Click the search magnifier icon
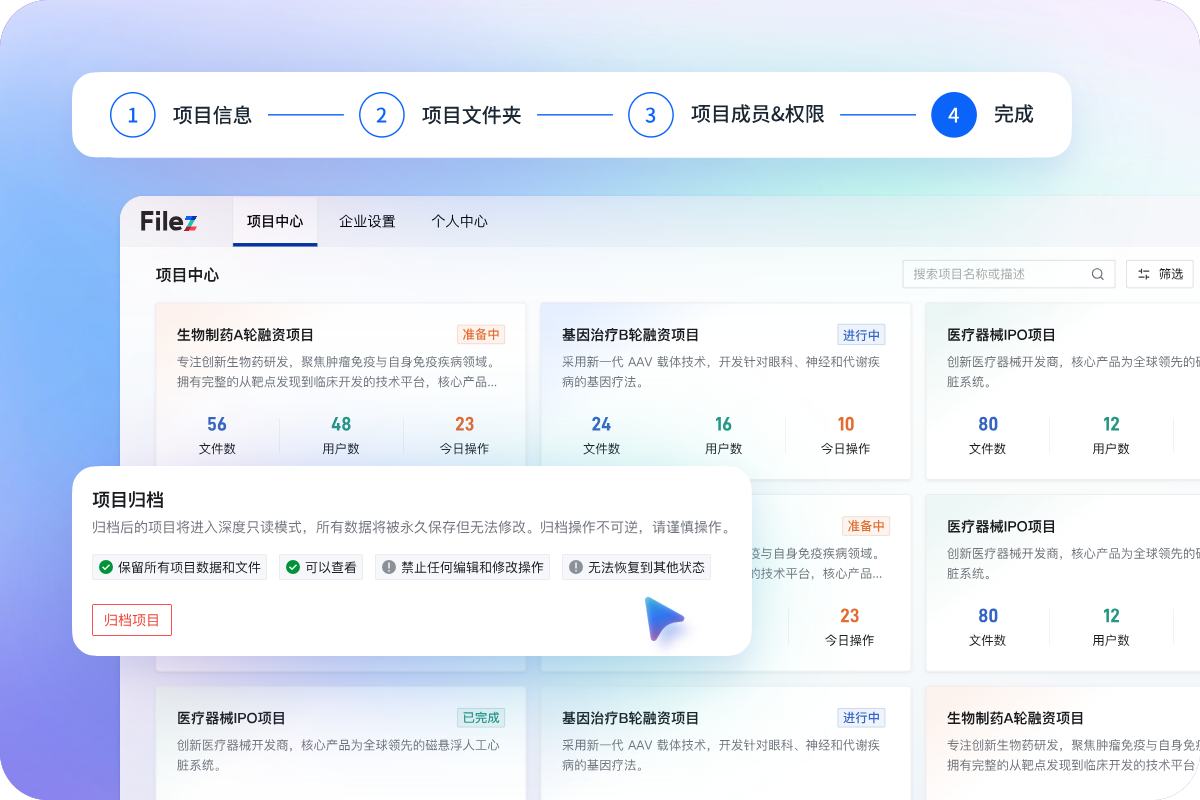Screen dimensions: 1200x800 tap(1097, 274)
